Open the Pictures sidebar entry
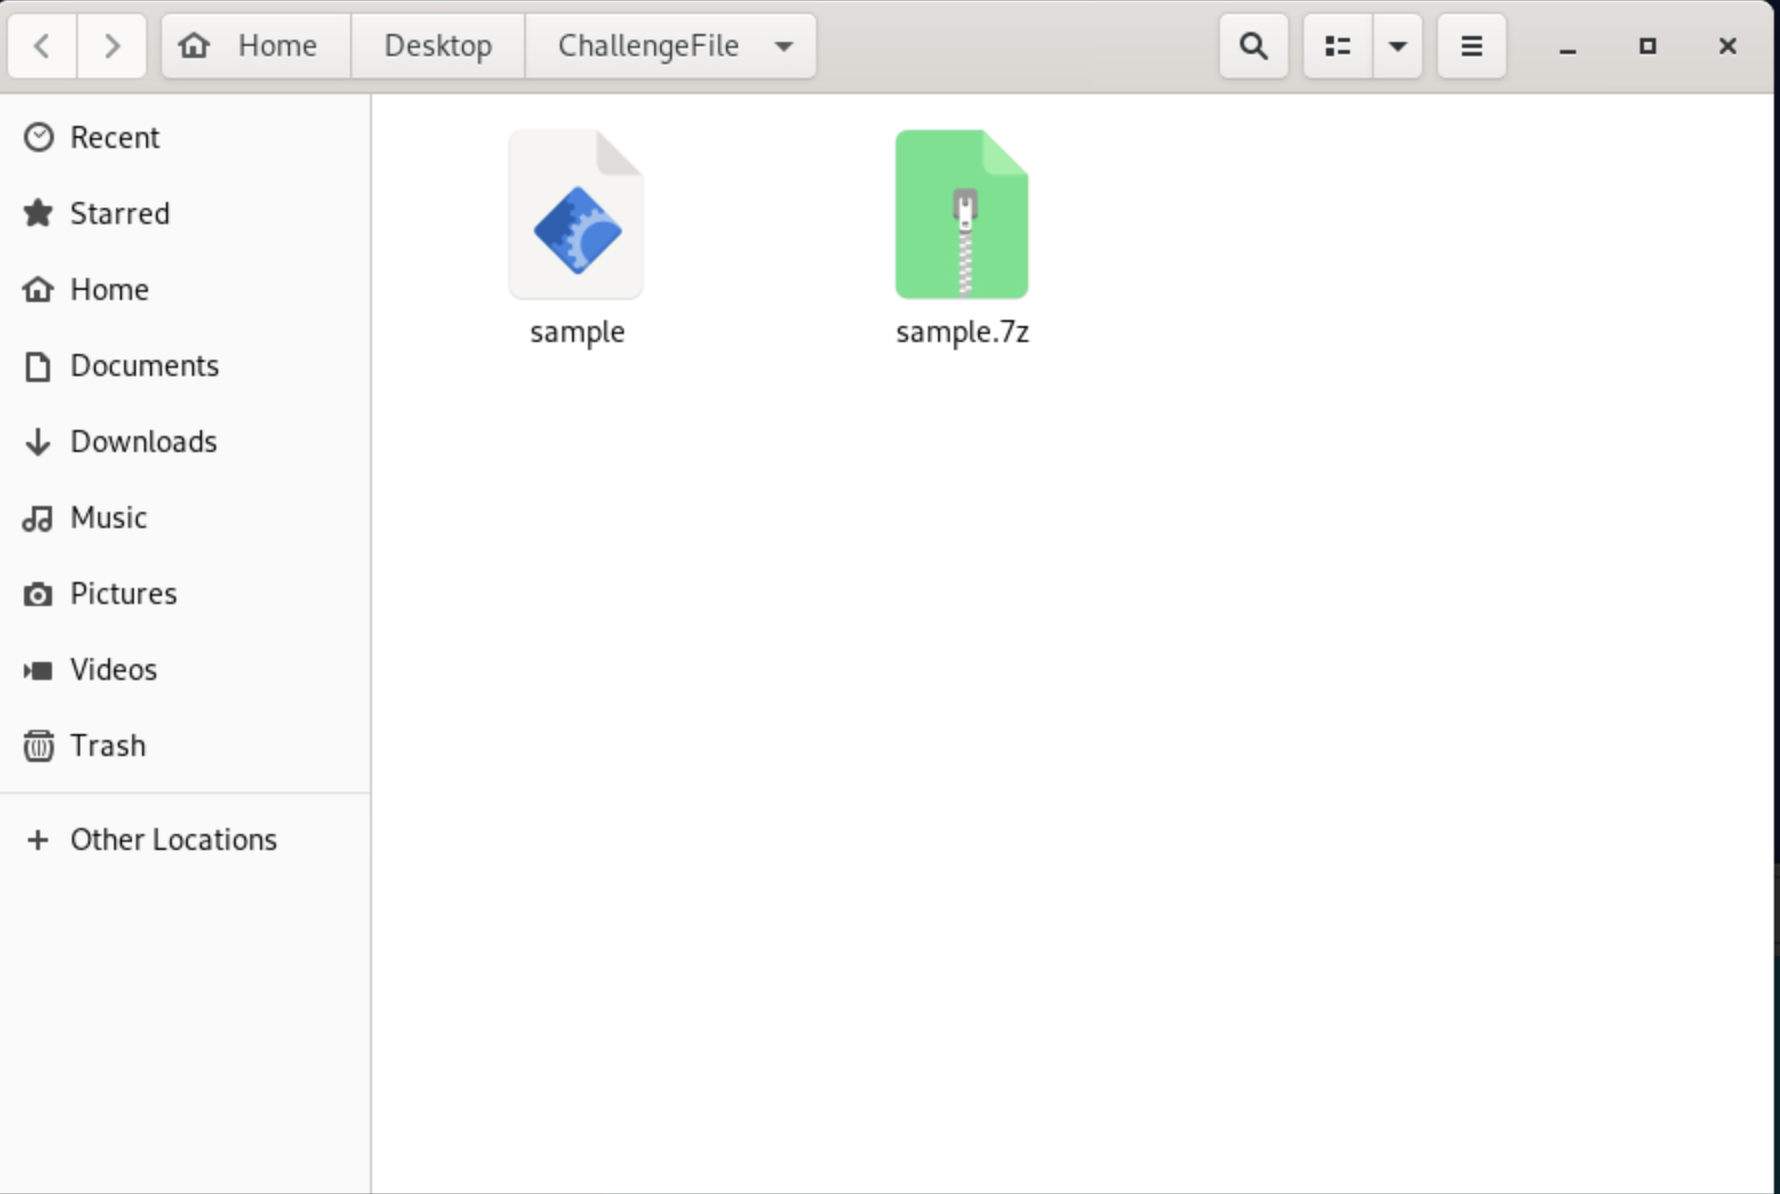 (x=123, y=594)
